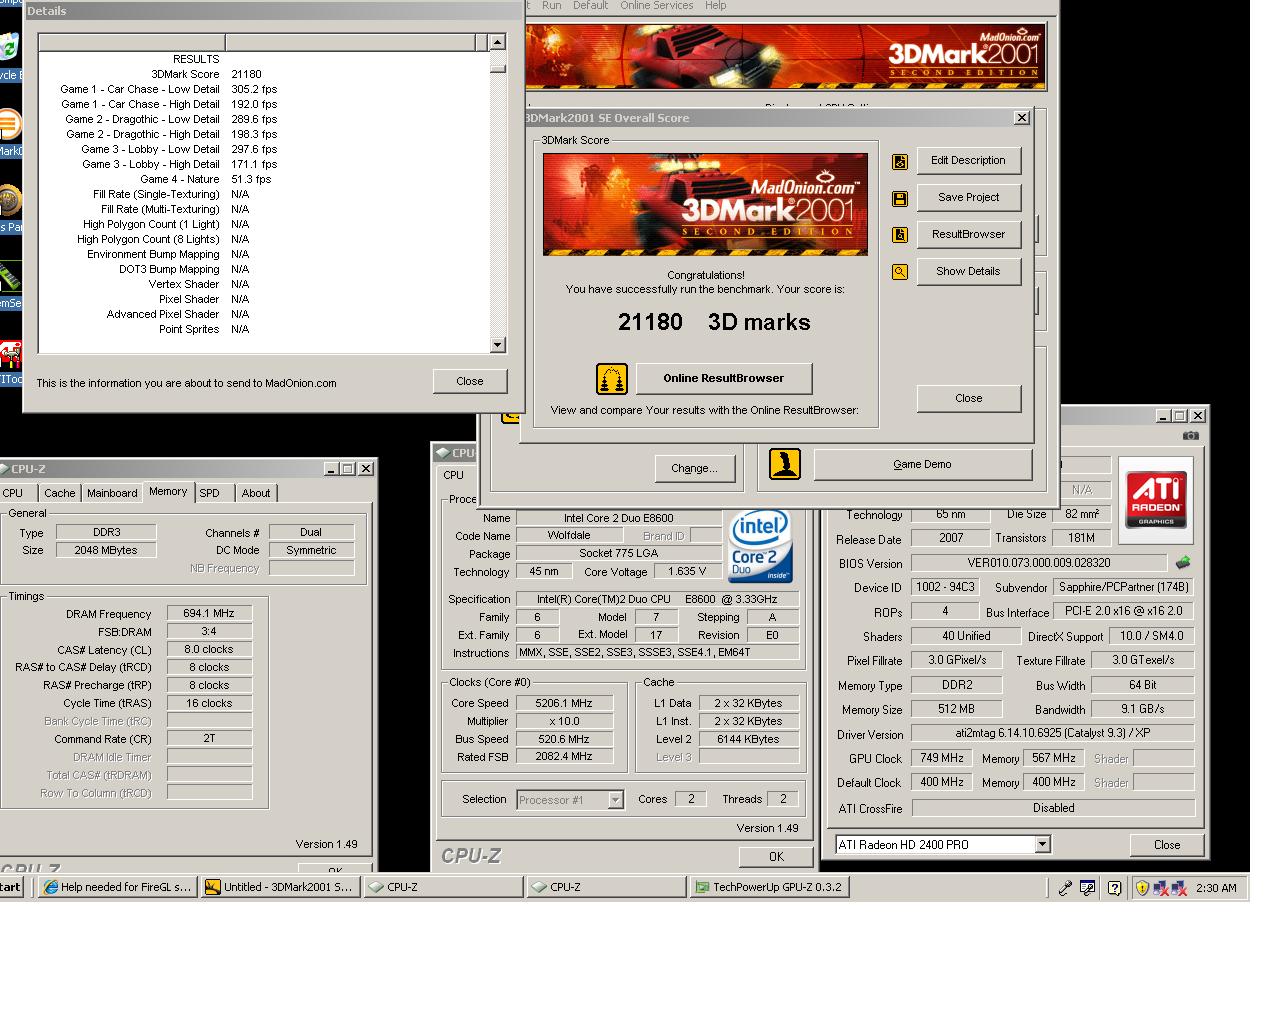Click the X on the Overall Score title bar
The height and width of the screenshot is (1024, 1280).
coord(1021,118)
